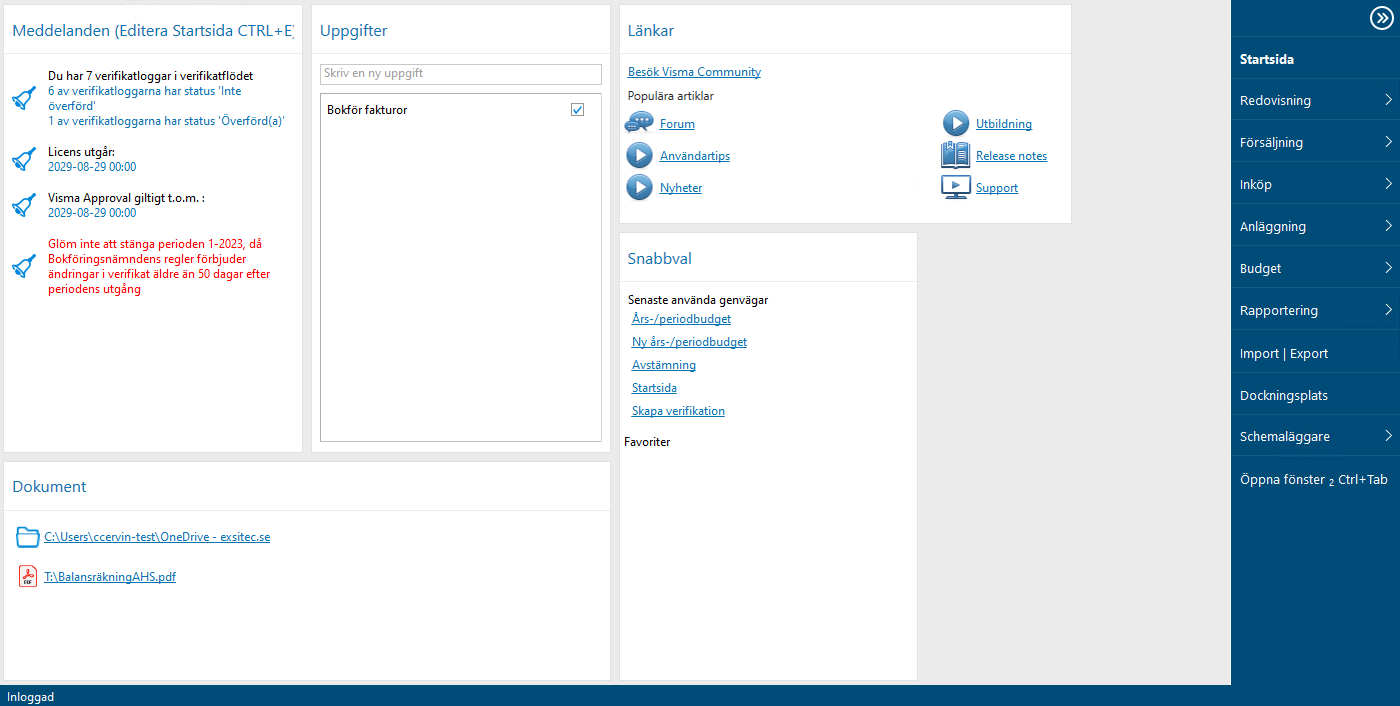
Task: Click the Support monitor icon
Action: pos(956,187)
